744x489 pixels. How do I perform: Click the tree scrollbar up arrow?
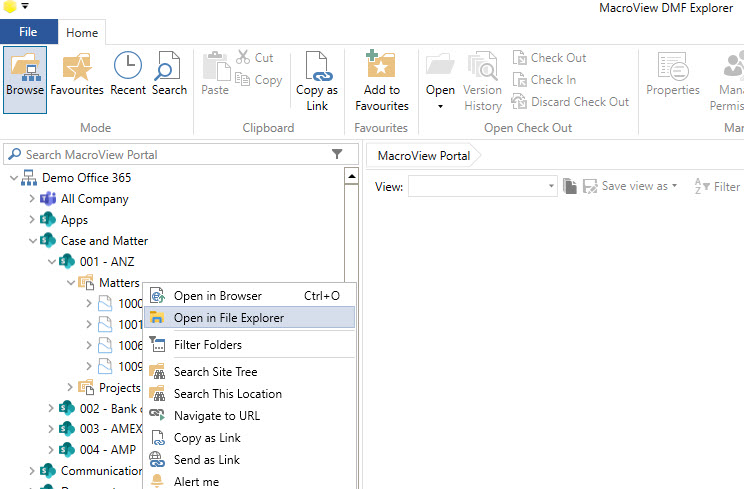tap(351, 176)
